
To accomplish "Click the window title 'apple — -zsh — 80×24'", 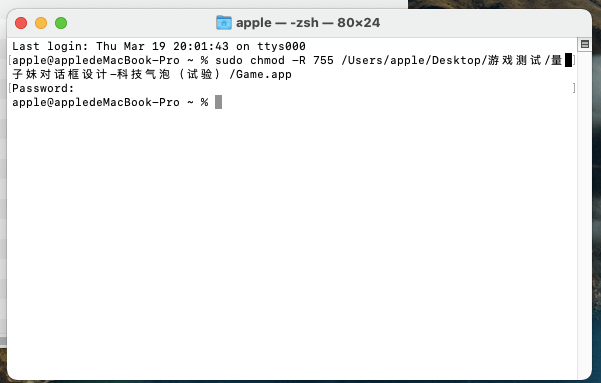I will pos(308,23).
